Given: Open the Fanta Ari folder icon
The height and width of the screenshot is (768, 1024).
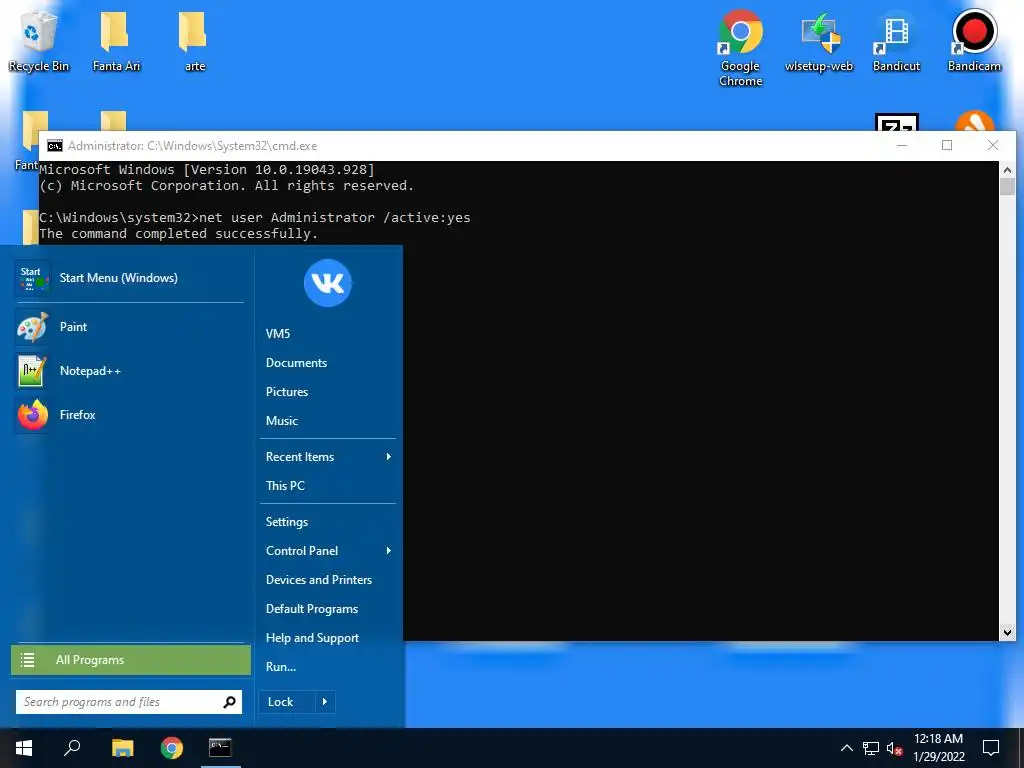Looking at the screenshot, I should (x=116, y=40).
